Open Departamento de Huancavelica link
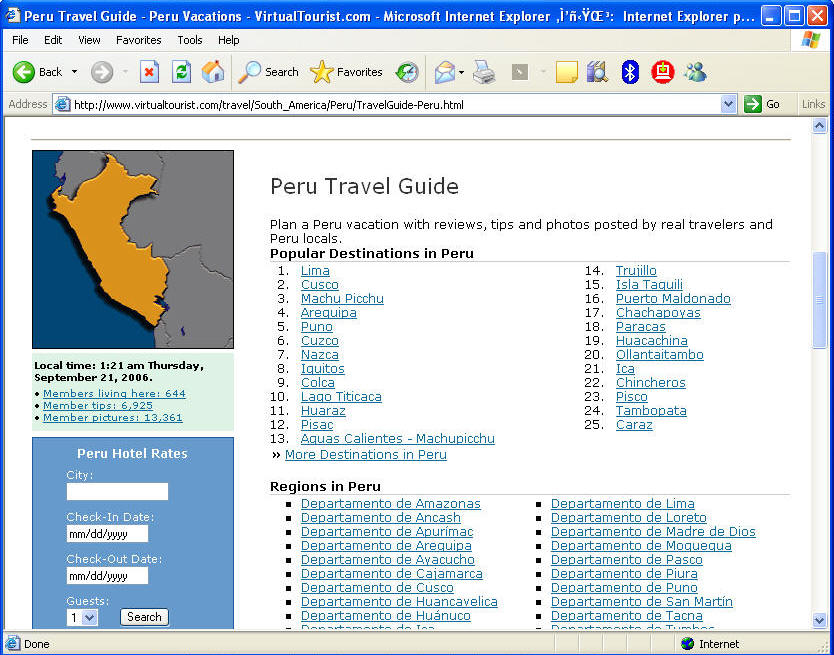Viewport: 834px width, 655px height. (399, 601)
